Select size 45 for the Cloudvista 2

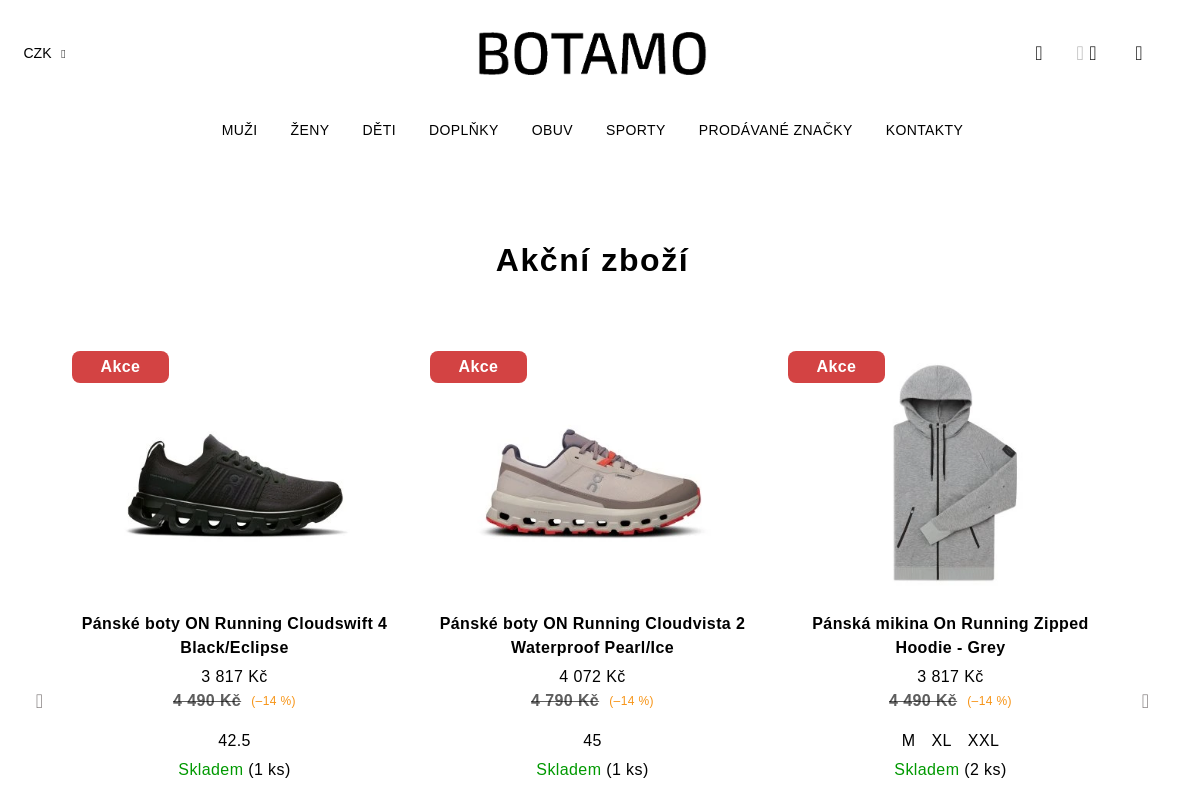point(592,740)
